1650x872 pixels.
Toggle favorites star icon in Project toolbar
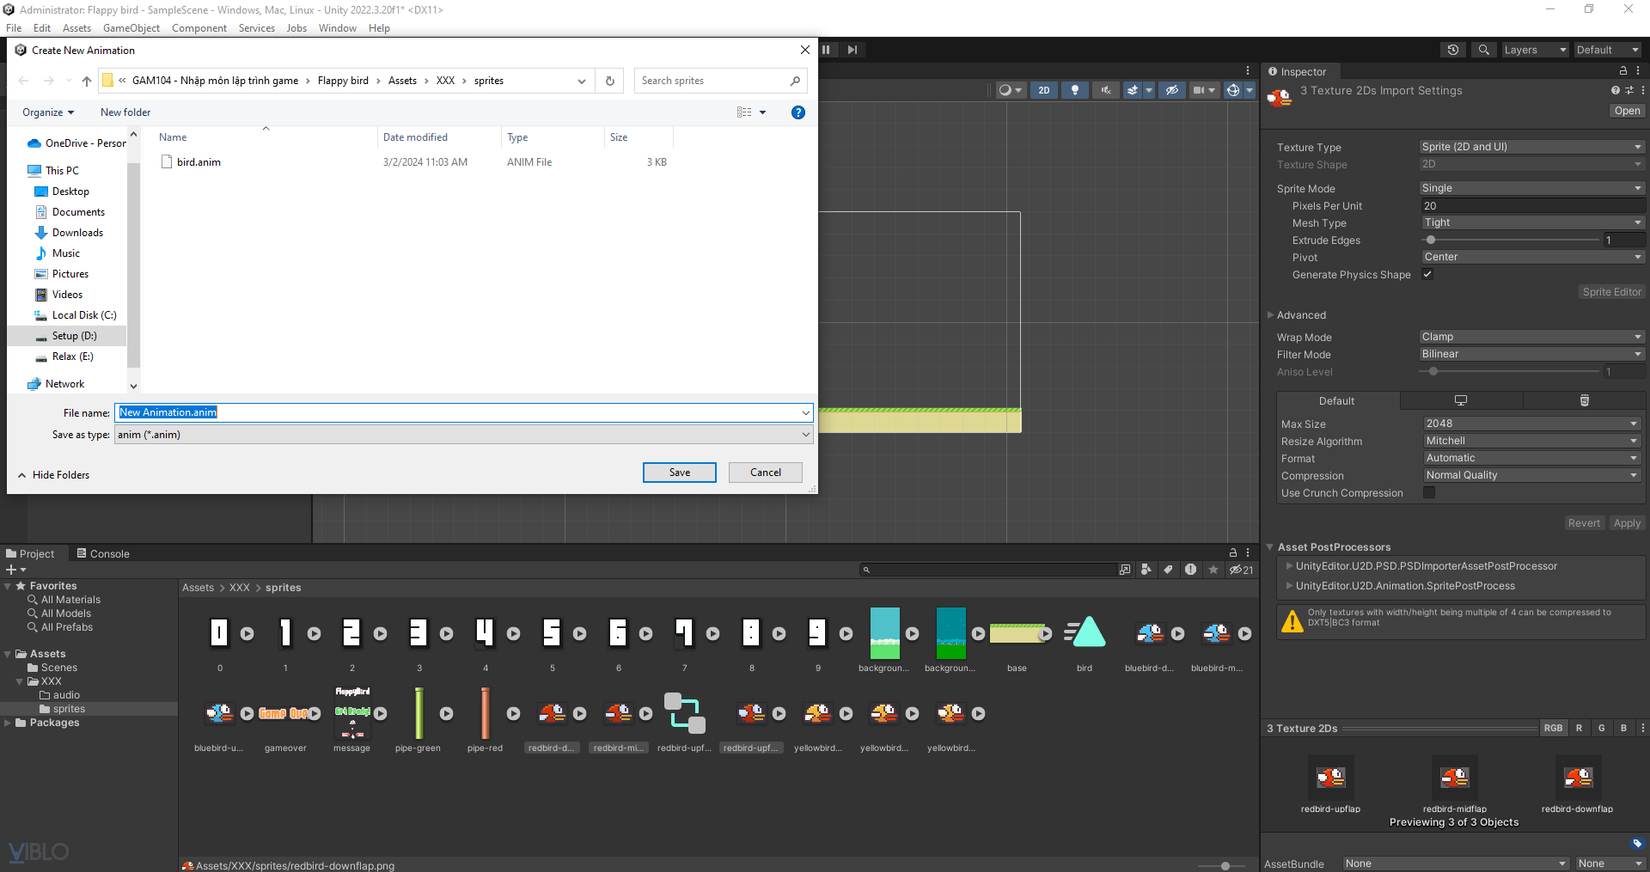[1213, 570]
